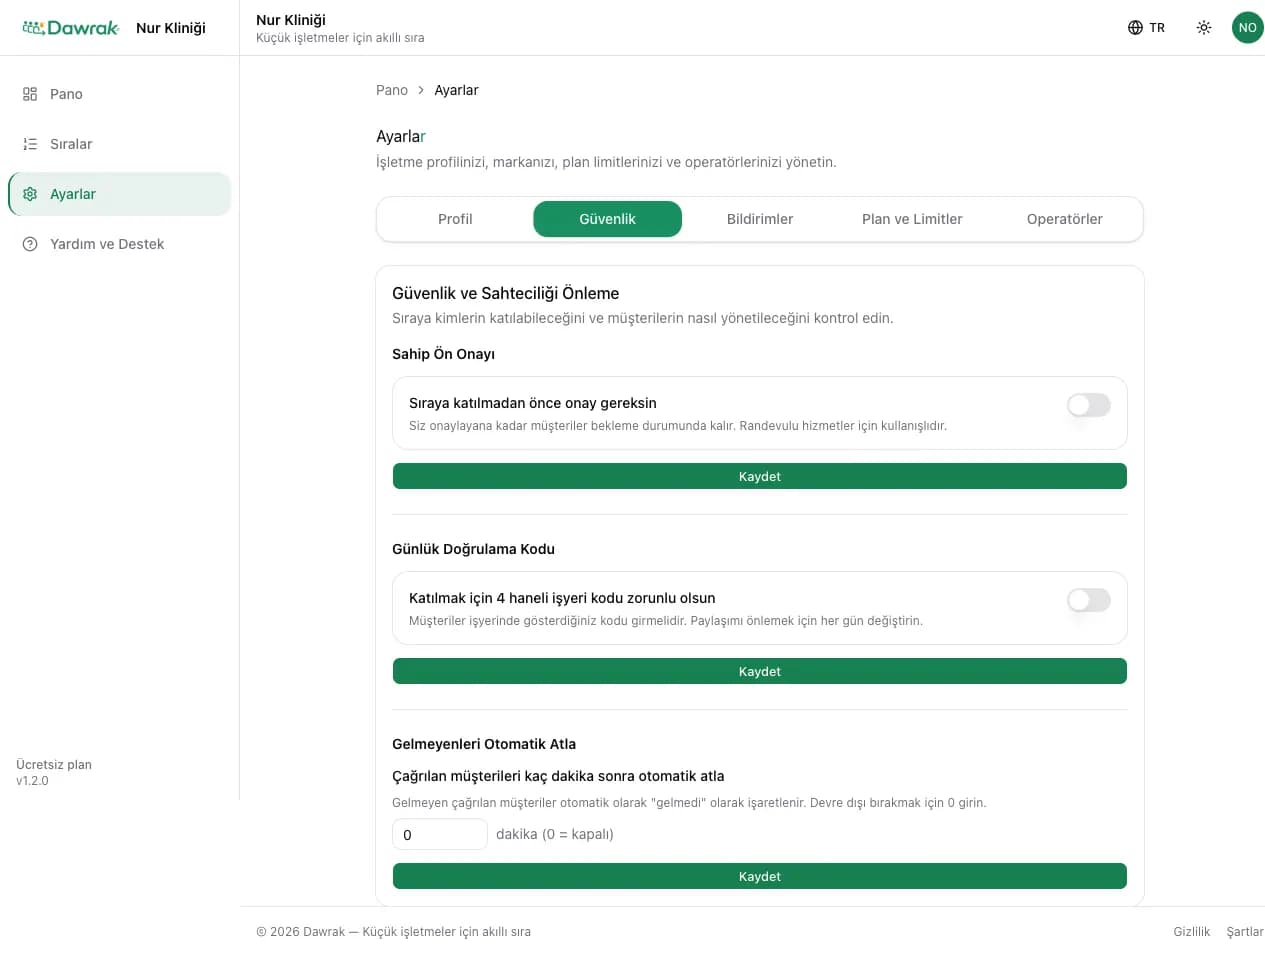The height and width of the screenshot is (955, 1265).
Task: Click the Yardım ve Destek help icon
Action: pyautogui.click(x=30, y=244)
